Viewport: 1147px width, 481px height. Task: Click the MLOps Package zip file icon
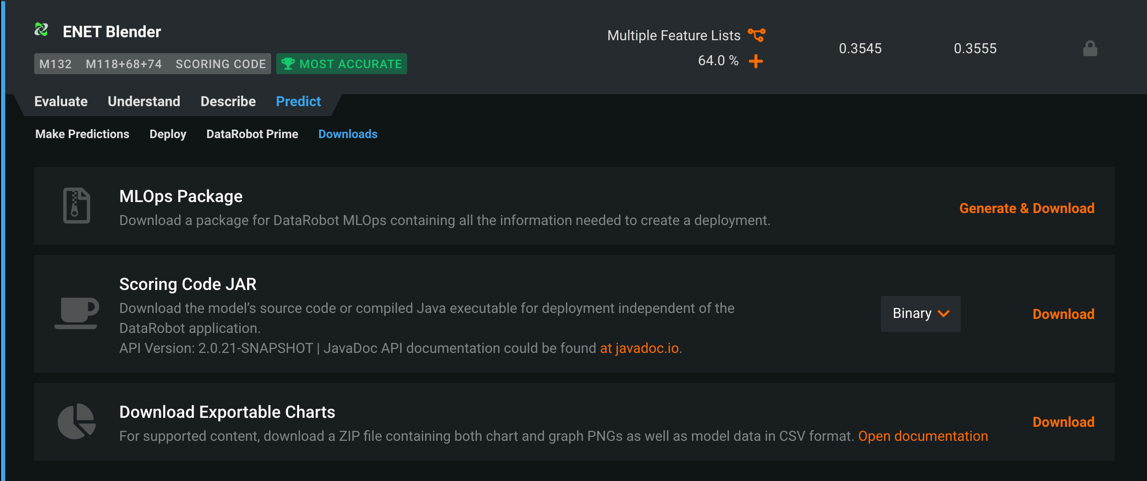tap(76, 205)
